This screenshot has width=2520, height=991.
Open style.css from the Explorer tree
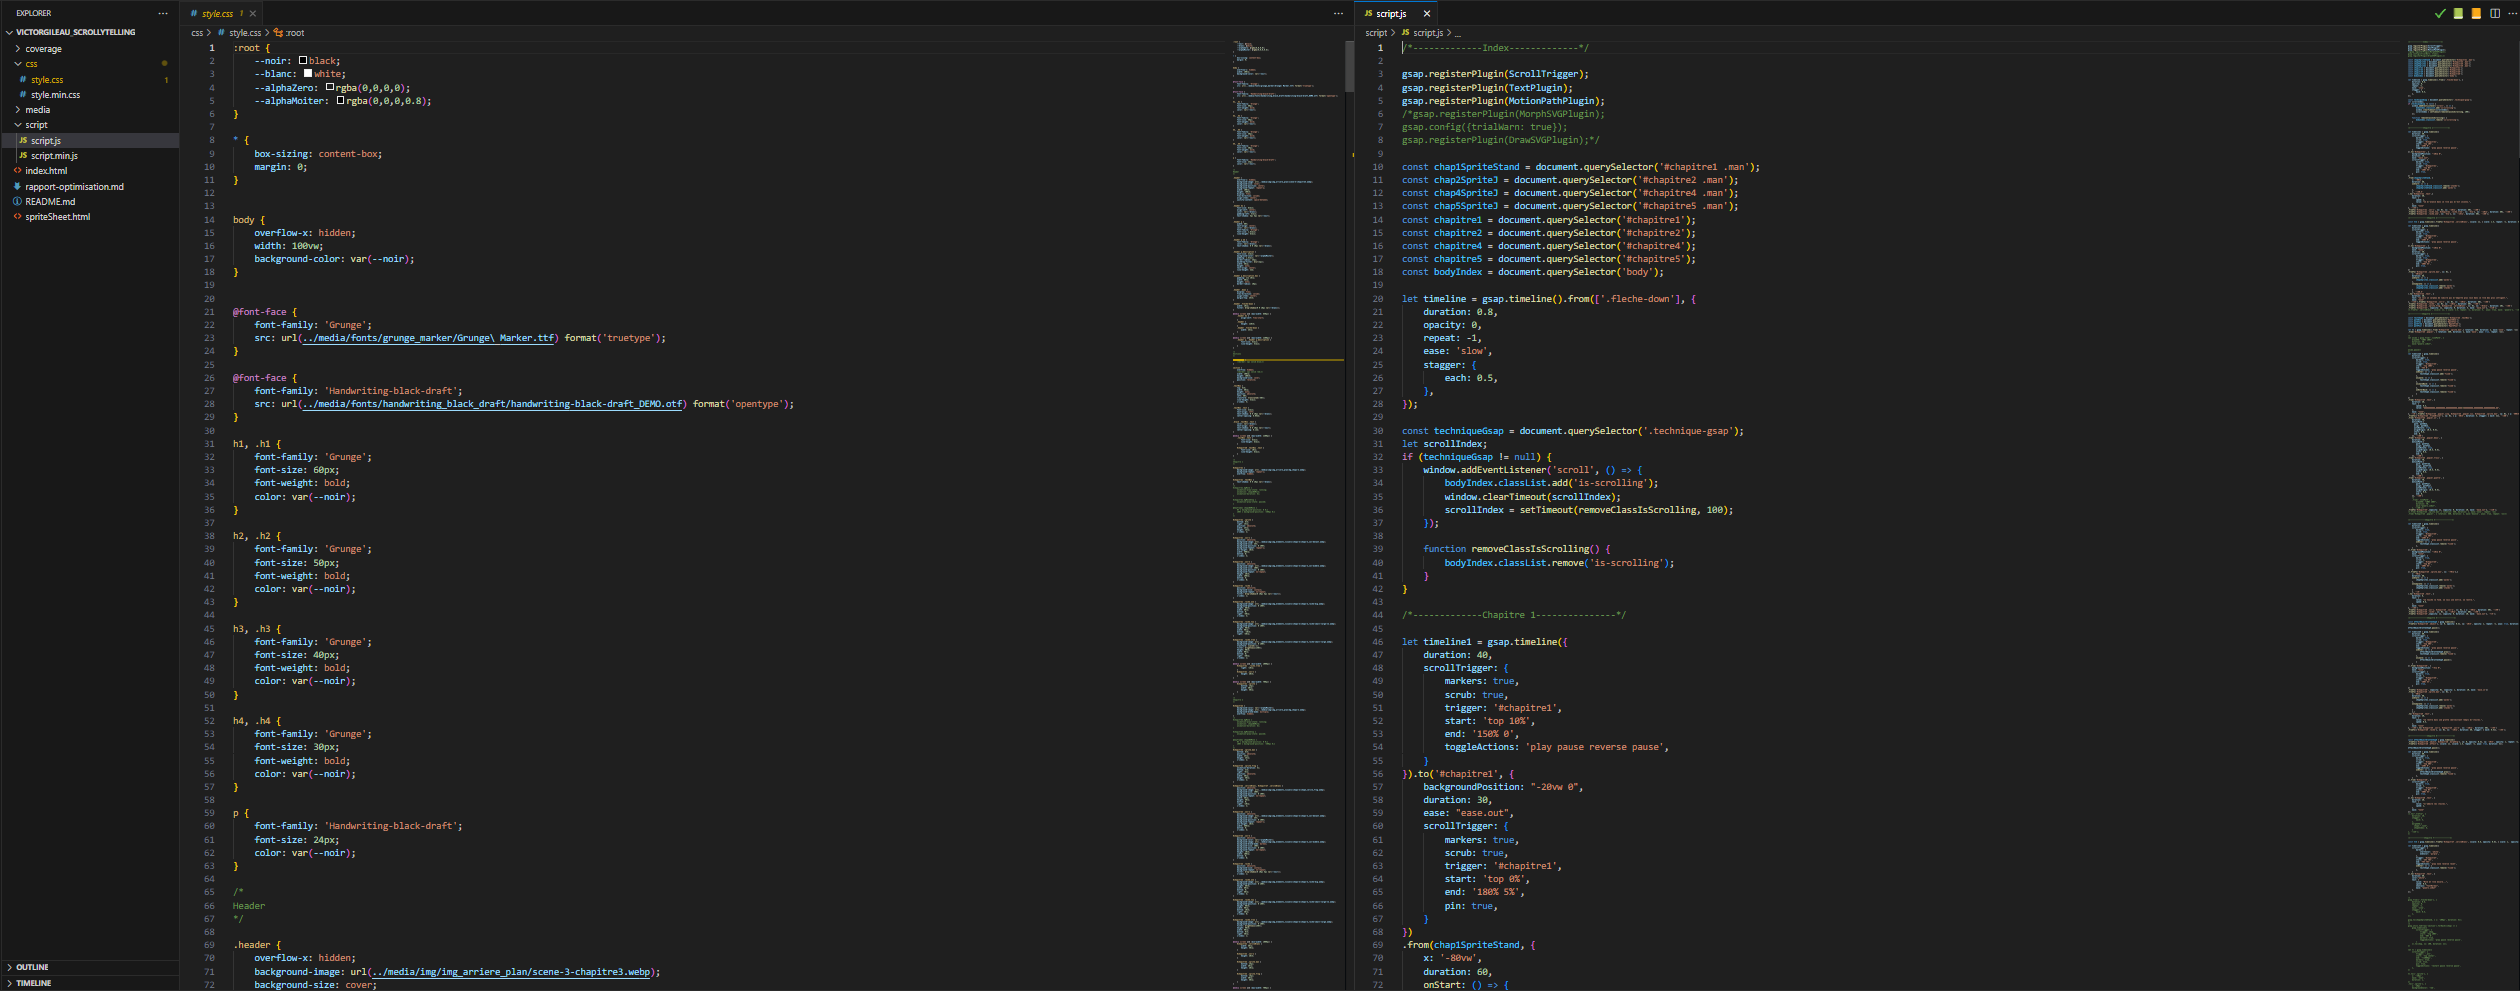[x=90, y=80]
